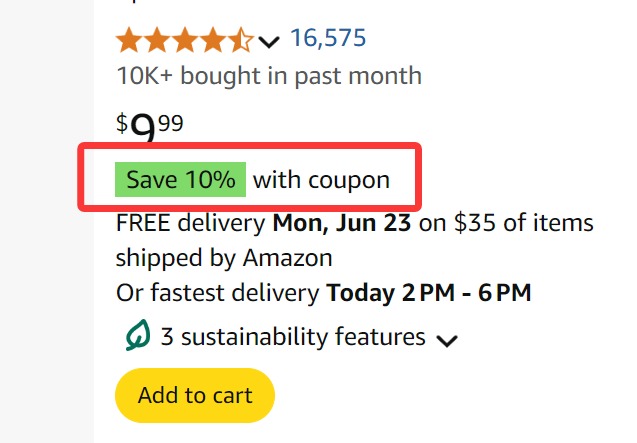Click the "on $35 of items" text
The width and height of the screenshot is (637, 443).
[506, 223]
